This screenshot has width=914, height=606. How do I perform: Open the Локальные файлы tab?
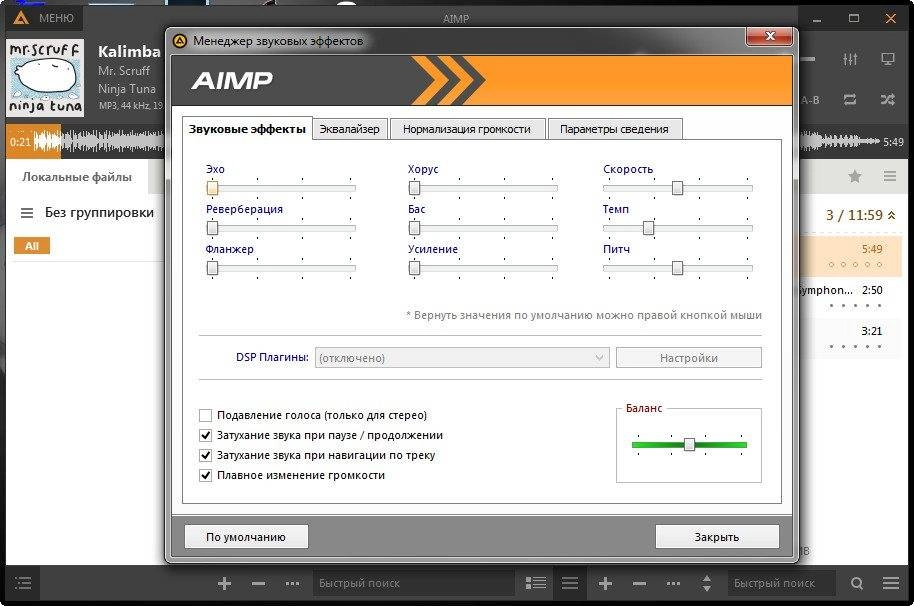pos(77,177)
